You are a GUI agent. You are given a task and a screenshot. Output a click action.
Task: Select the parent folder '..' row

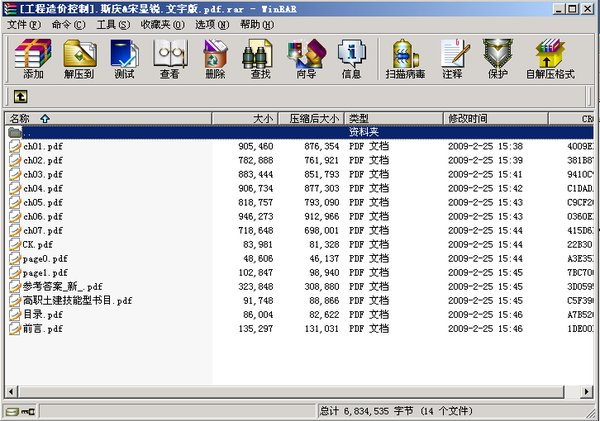(x=300, y=132)
